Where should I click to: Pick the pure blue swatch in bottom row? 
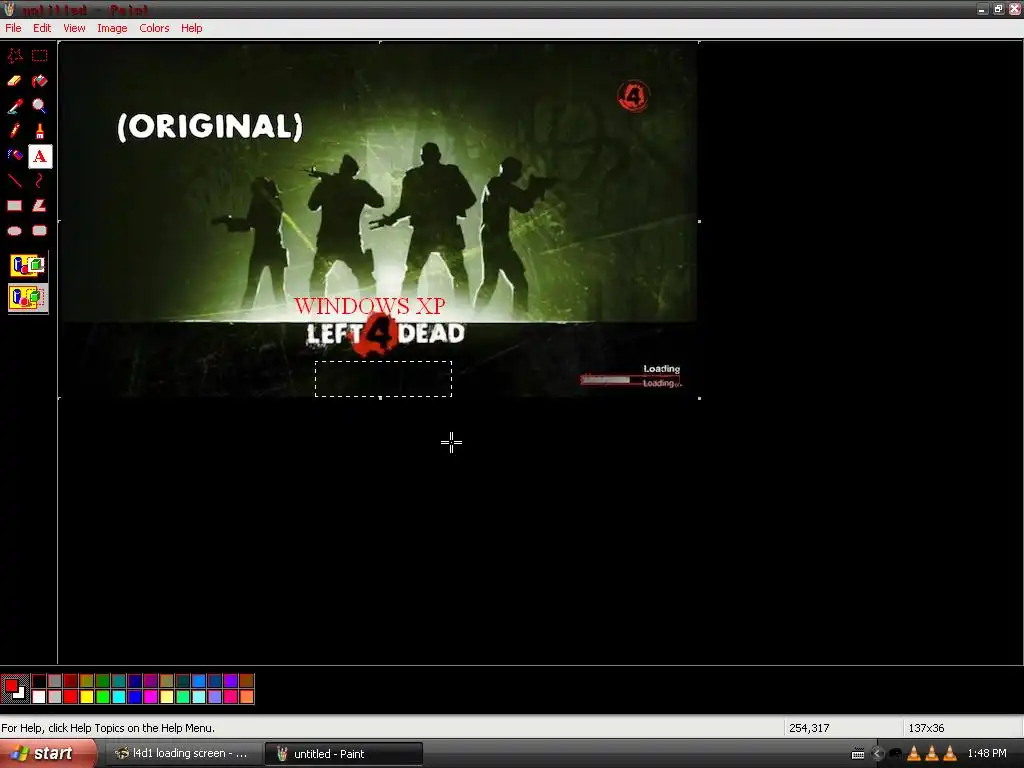coord(135,697)
